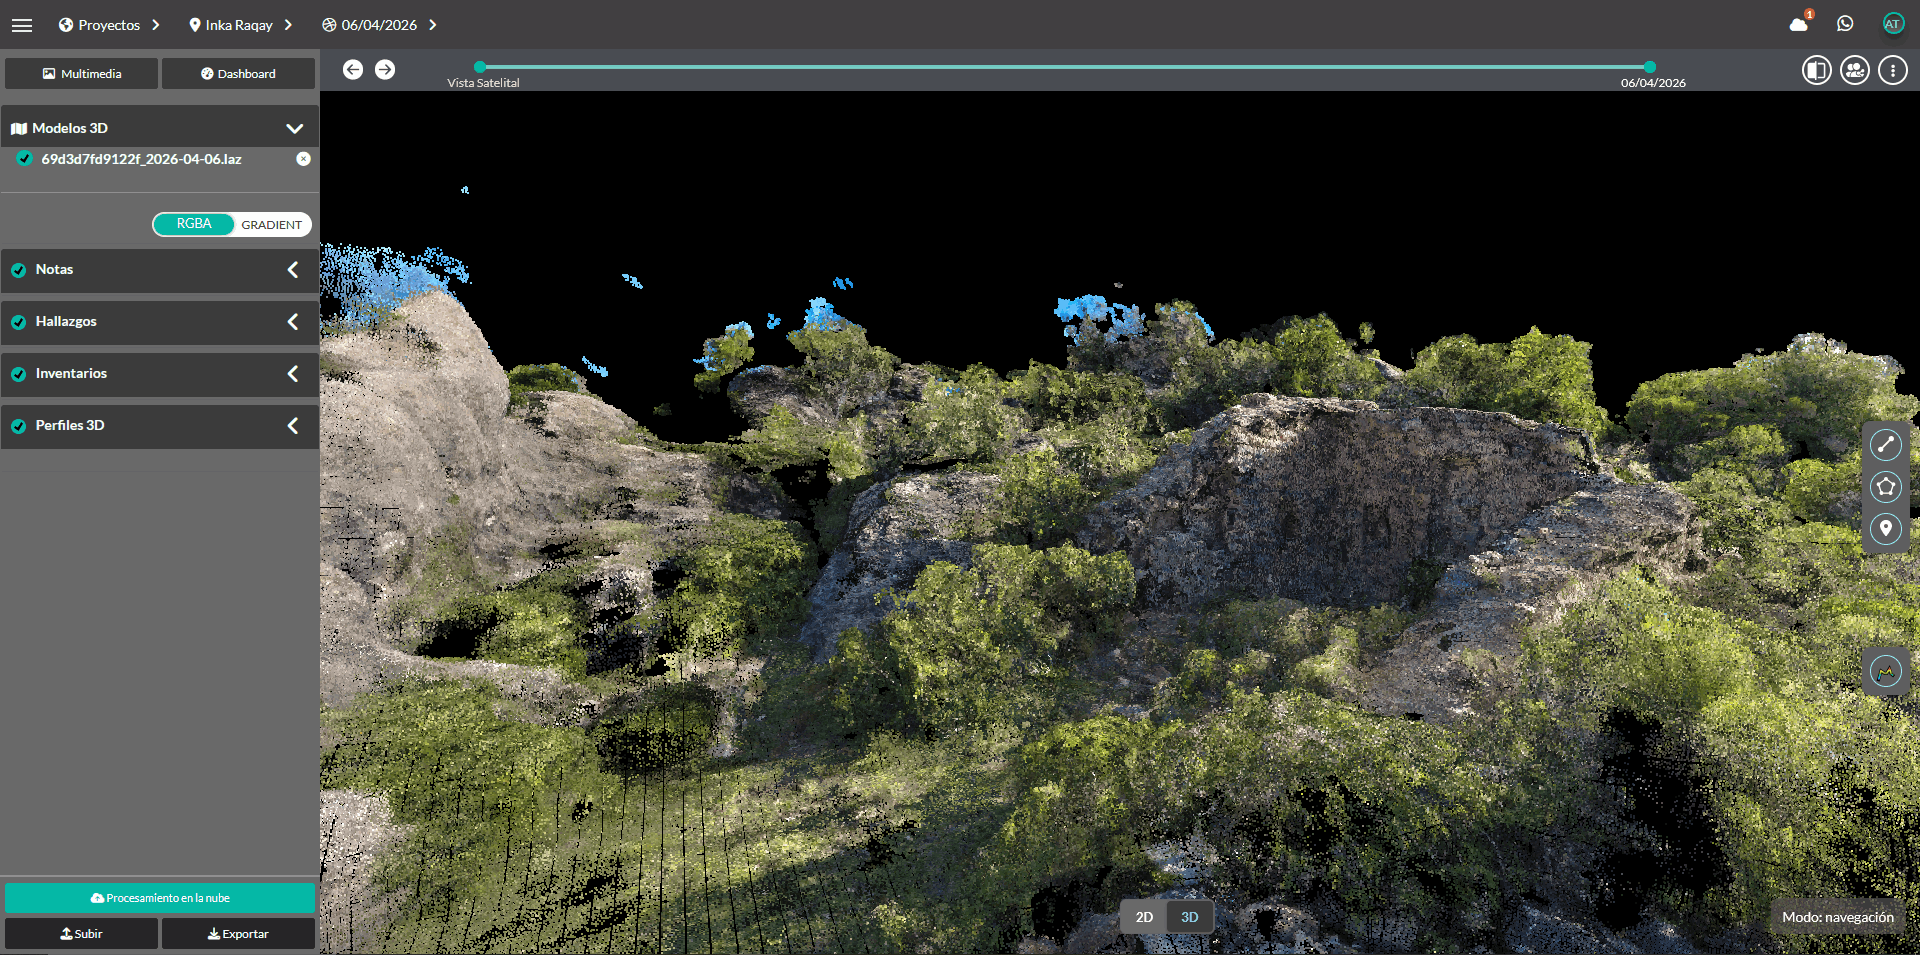The height and width of the screenshot is (955, 1920).
Task: Open the three-dot options menu
Action: pyautogui.click(x=1892, y=70)
